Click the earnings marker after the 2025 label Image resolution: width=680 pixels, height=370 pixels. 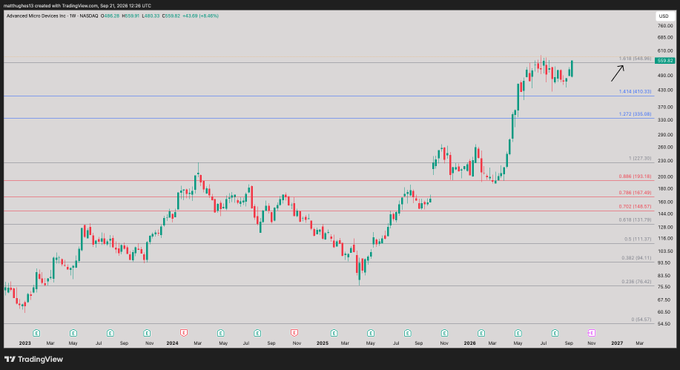pyautogui.click(x=334, y=333)
